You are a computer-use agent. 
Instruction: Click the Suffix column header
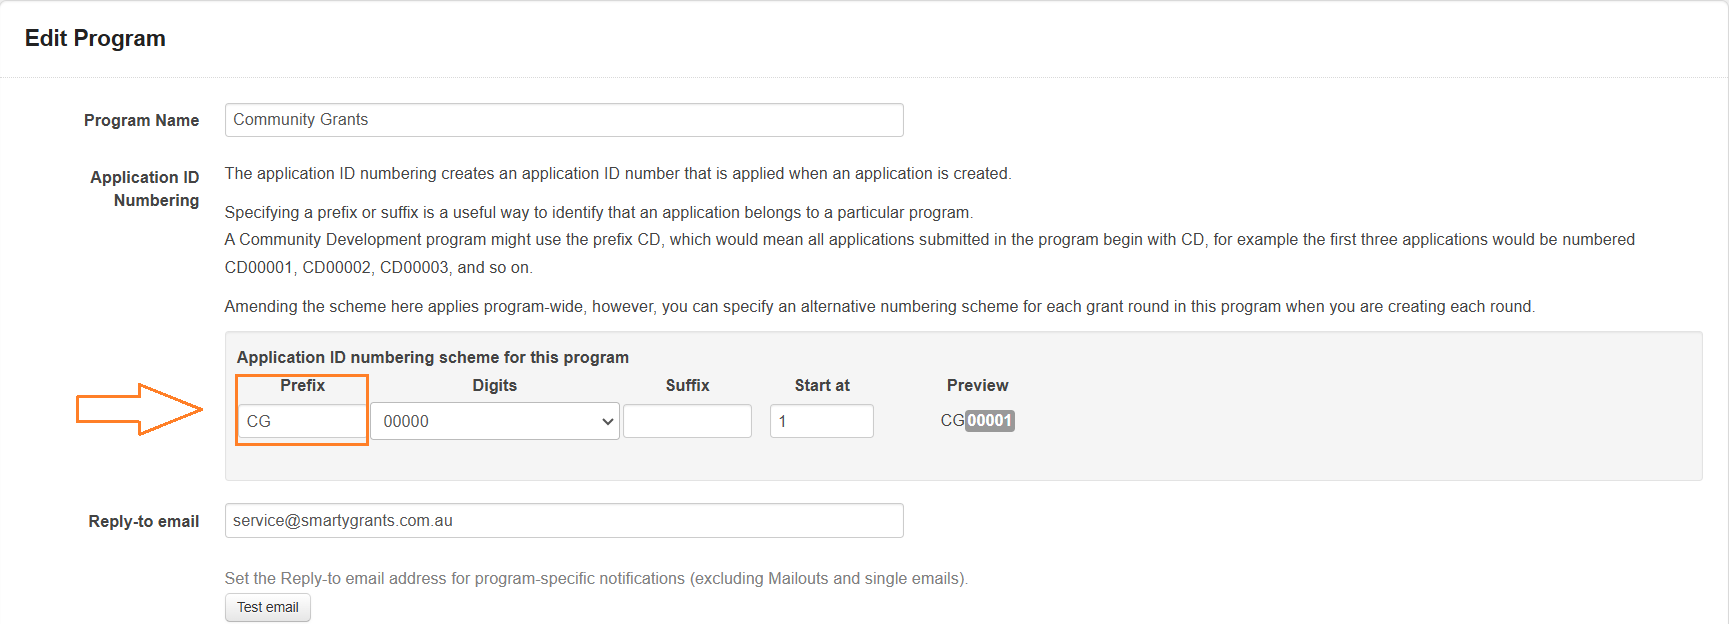(687, 386)
